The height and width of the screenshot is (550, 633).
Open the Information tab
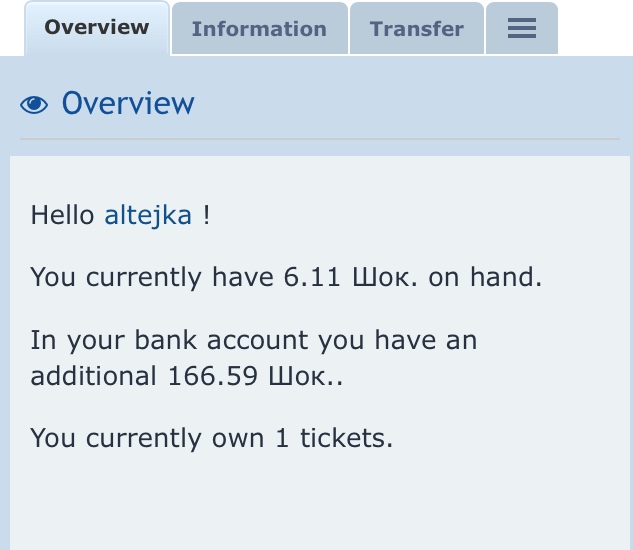tap(259, 29)
